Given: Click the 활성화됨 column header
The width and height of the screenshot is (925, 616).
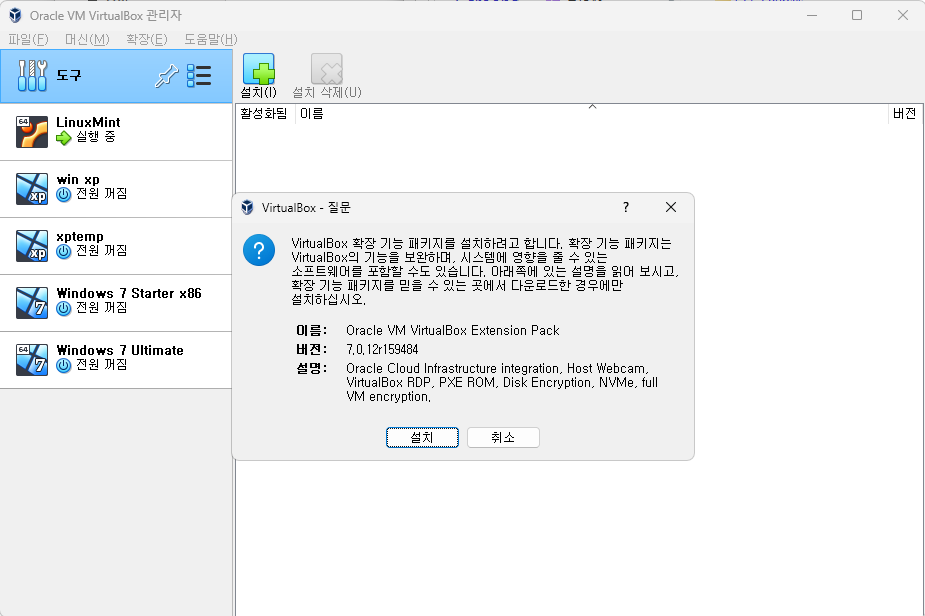Looking at the screenshot, I should pyautogui.click(x=264, y=114).
